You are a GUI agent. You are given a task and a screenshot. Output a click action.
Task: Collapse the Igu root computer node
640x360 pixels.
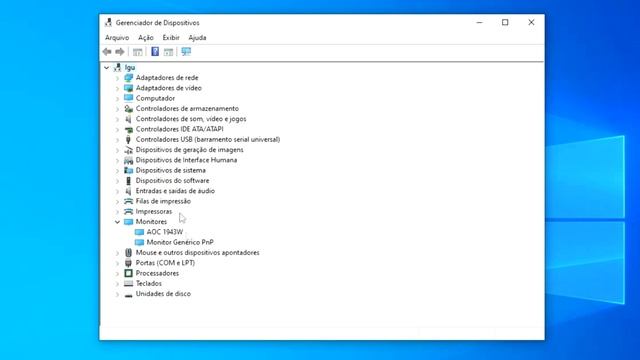[107, 67]
